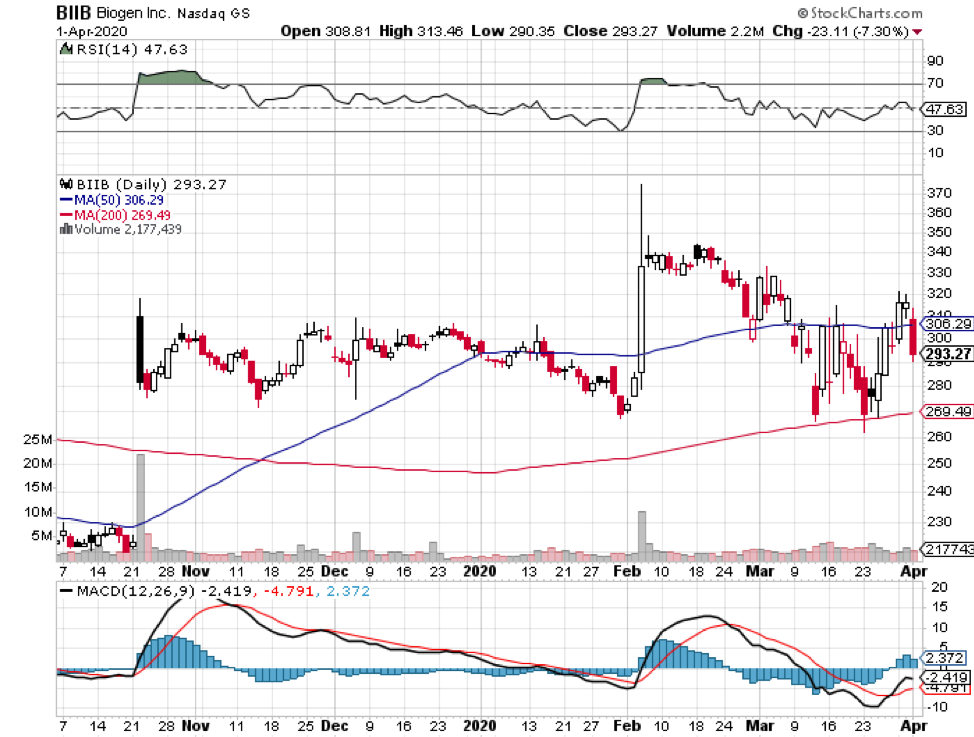Screen dimensions: 974x737
Task: Click the MACD(12,26,9) label
Action: [135, 591]
